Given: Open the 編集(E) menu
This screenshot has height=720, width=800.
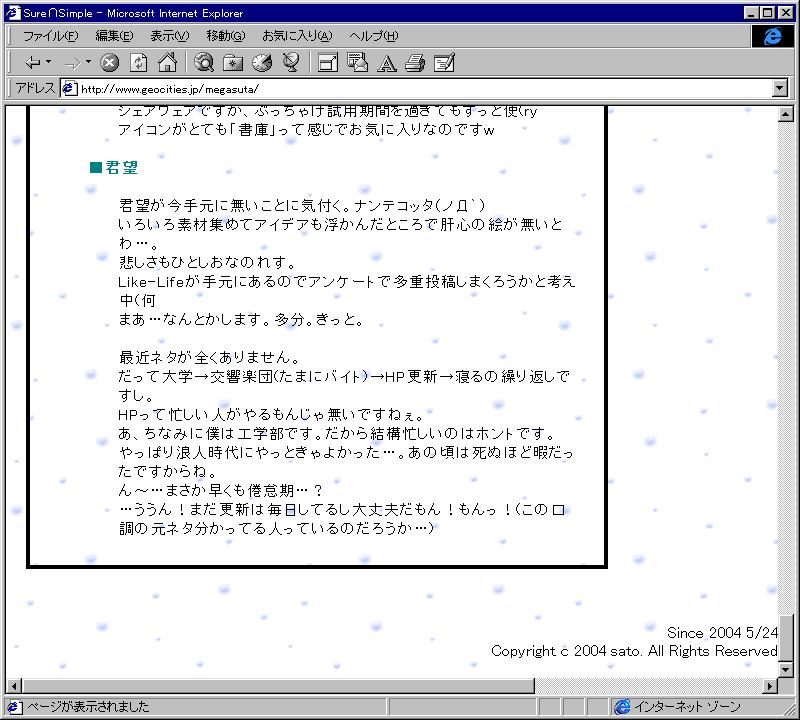Looking at the screenshot, I should (114, 36).
